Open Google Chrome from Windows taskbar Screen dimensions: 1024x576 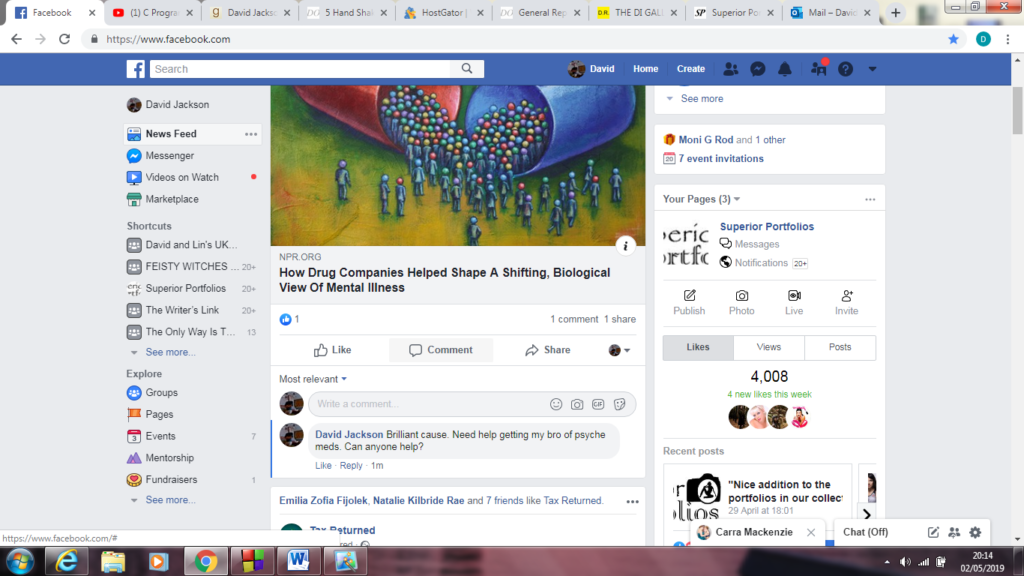[x=206, y=561]
